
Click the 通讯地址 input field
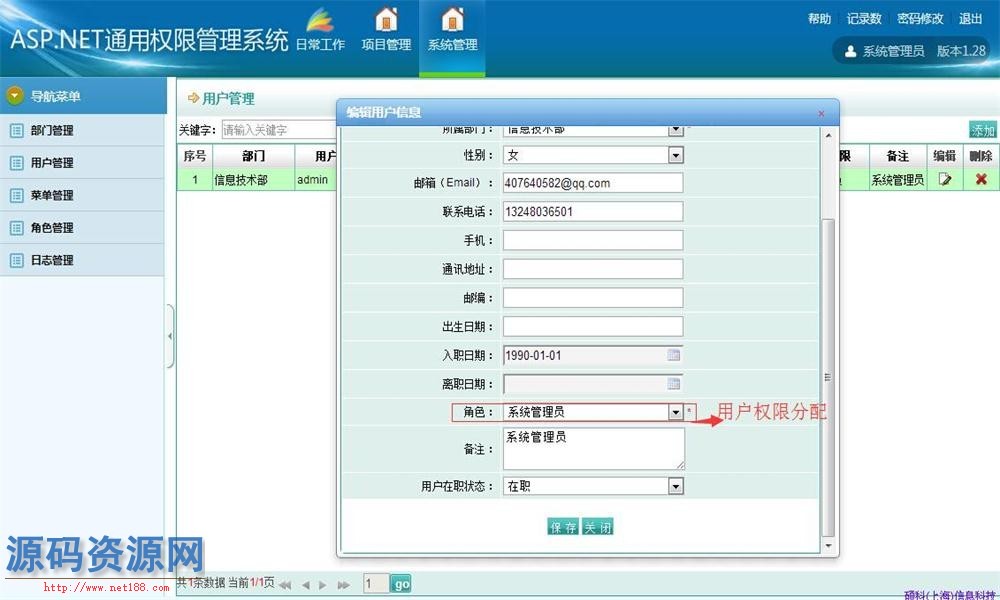pos(593,269)
